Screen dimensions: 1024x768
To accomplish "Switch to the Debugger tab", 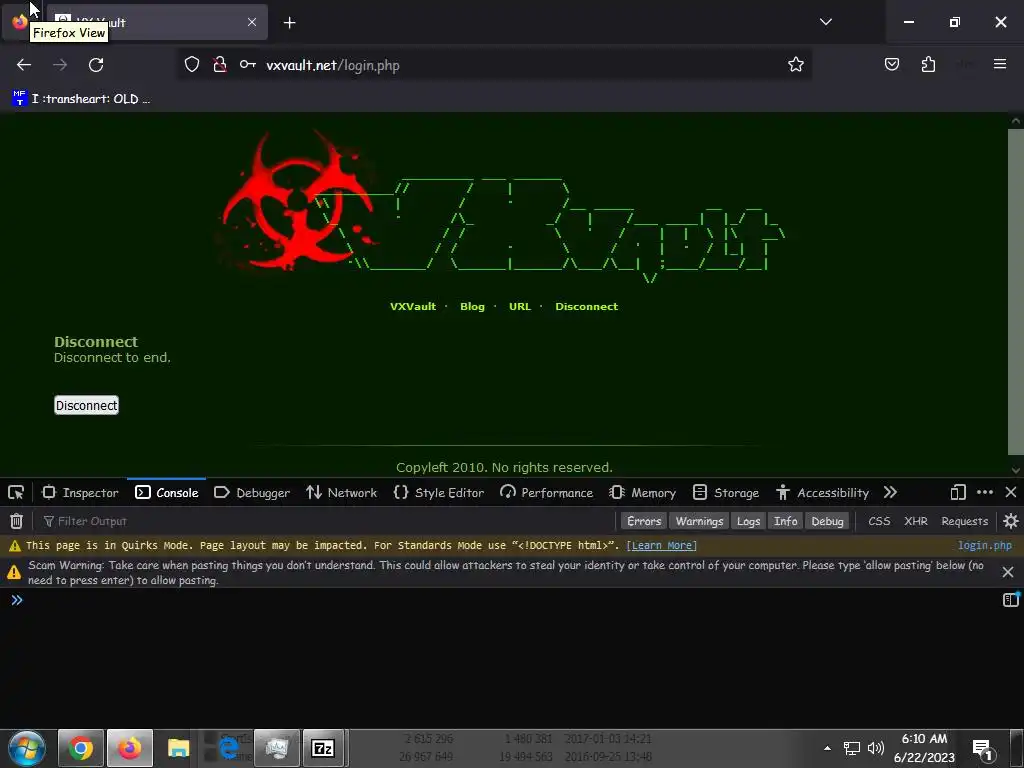I will (x=252, y=492).
